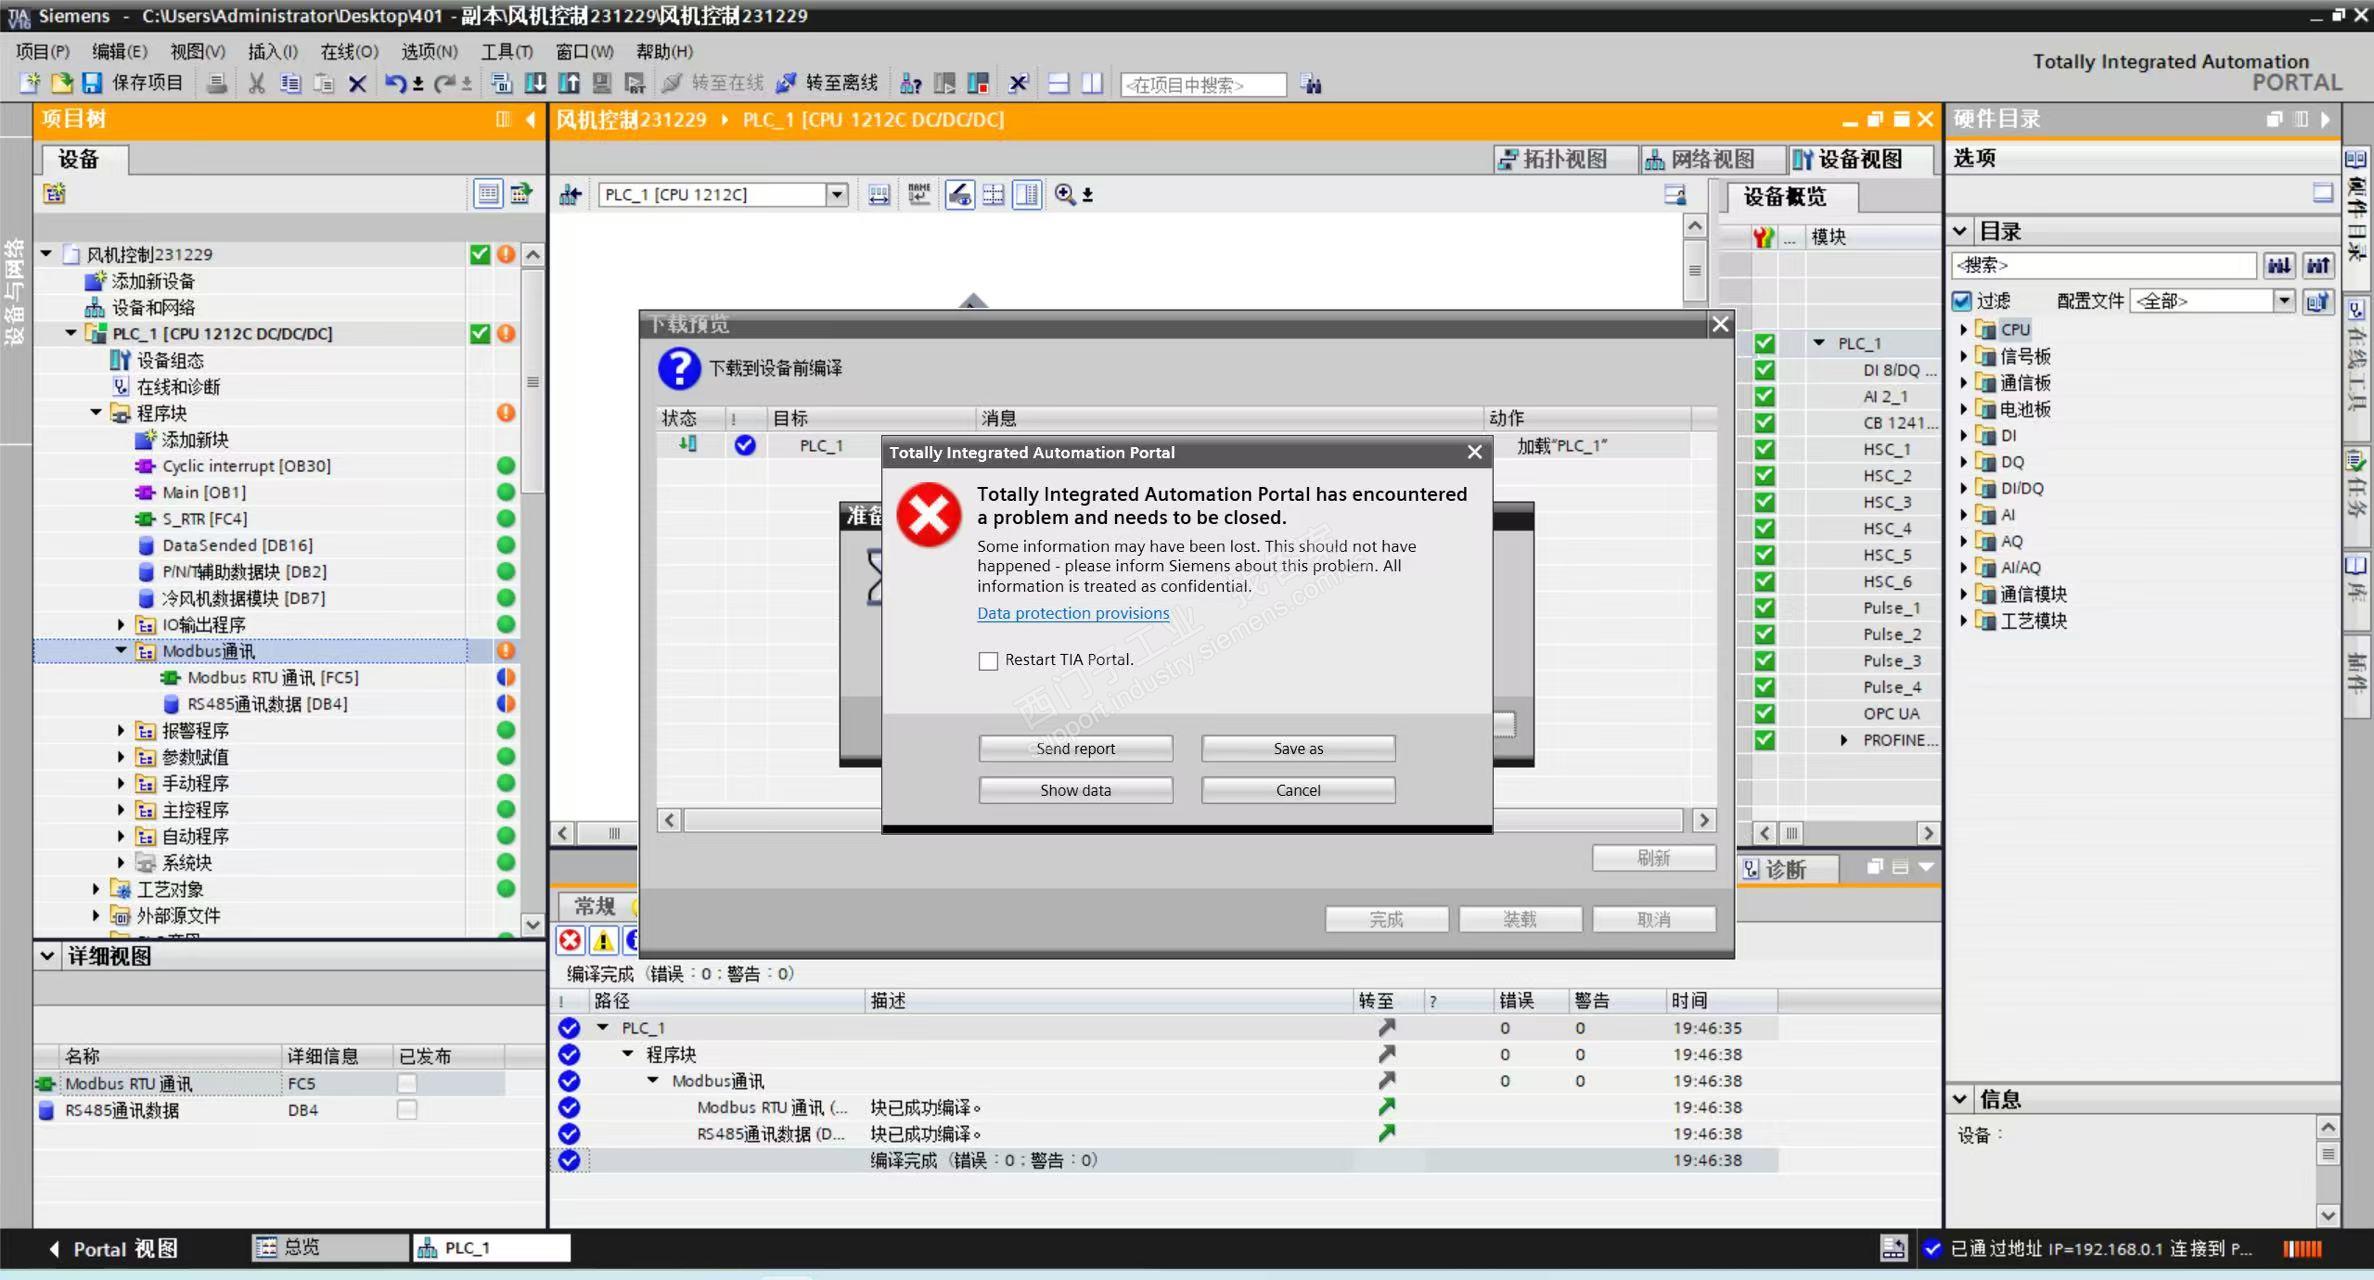
Task: Toggle the filter checkbox in hardware catalog
Action: click(1962, 301)
